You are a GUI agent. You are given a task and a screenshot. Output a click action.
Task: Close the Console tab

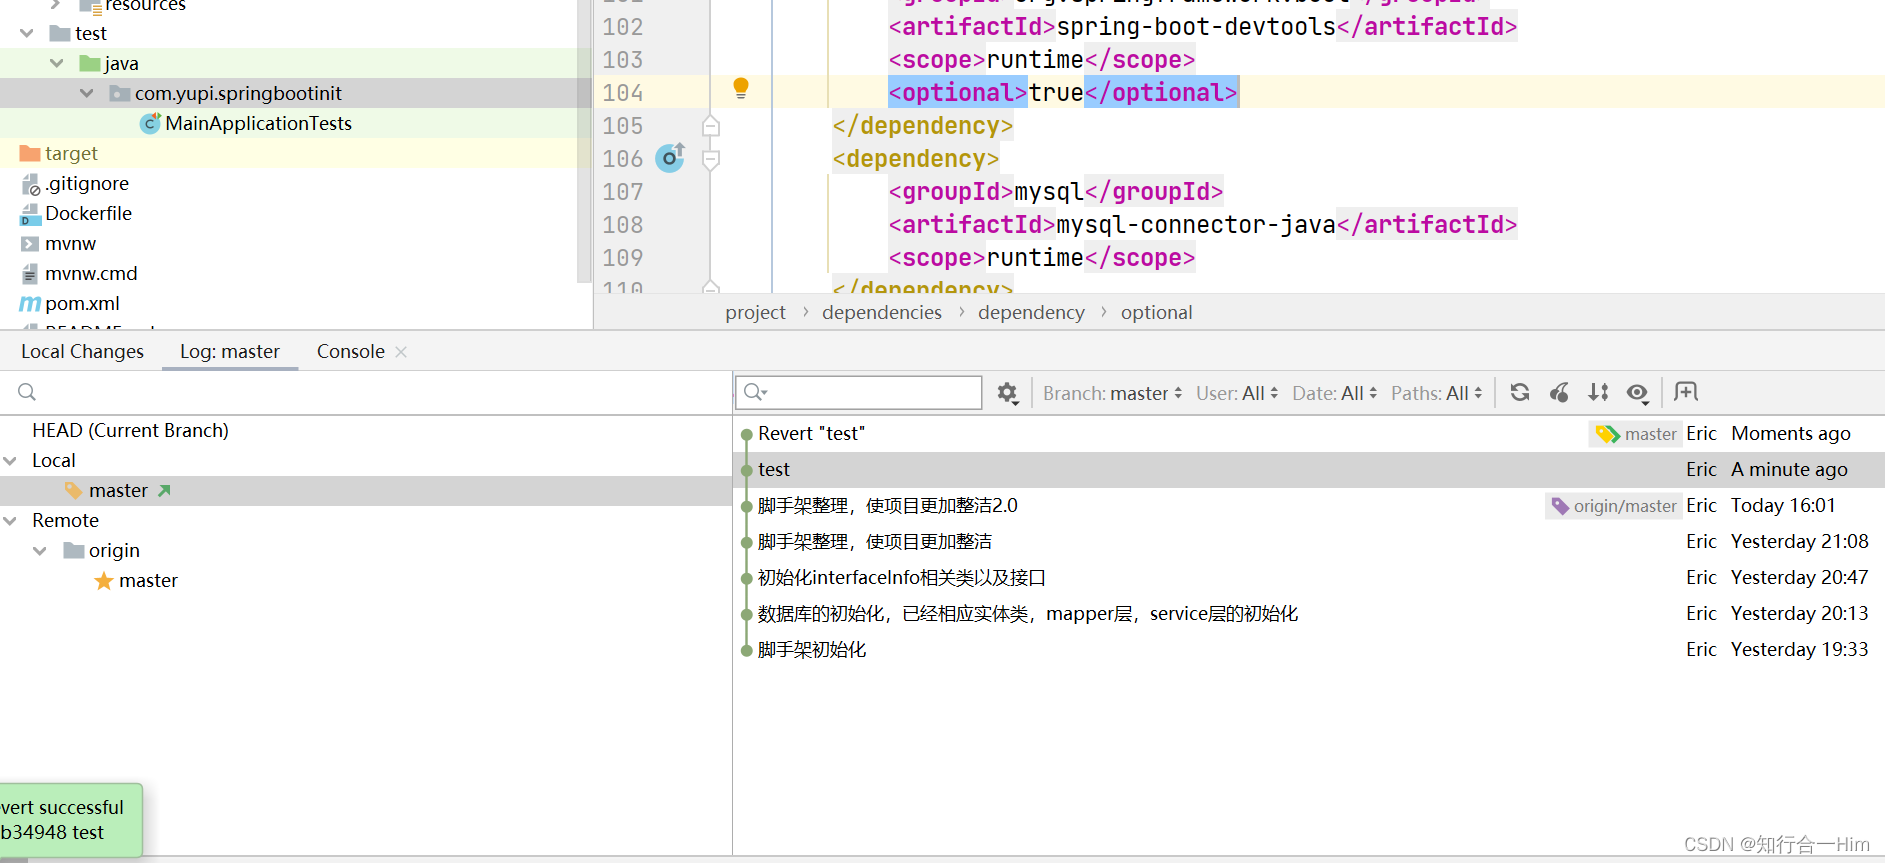coord(401,352)
